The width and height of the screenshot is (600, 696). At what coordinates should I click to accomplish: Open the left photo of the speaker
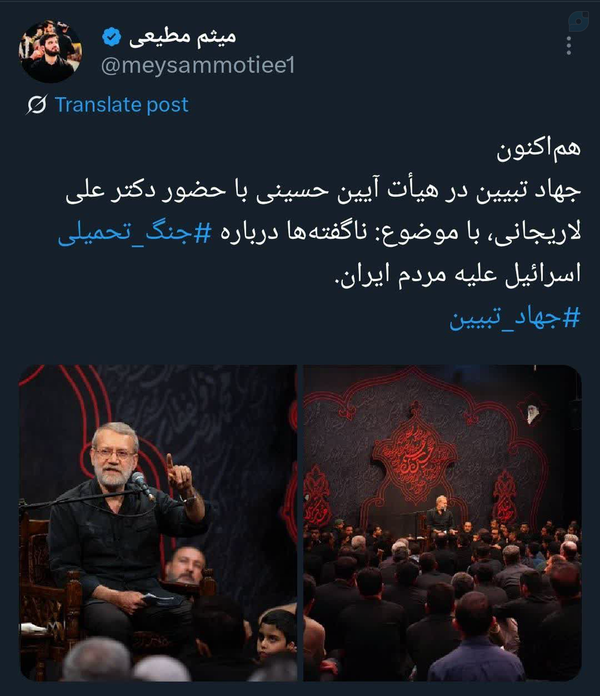point(158,523)
